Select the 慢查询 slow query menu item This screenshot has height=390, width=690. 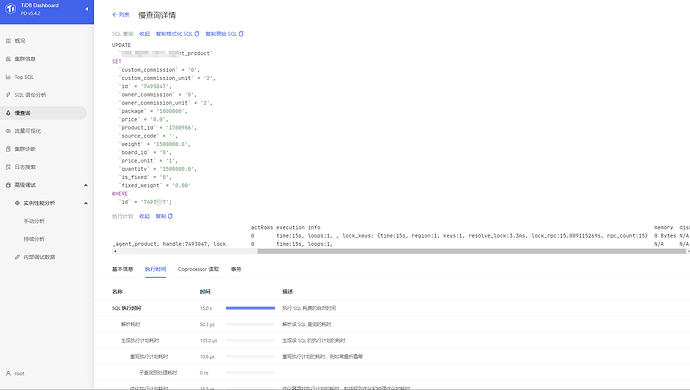pyautogui.click(x=44, y=113)
